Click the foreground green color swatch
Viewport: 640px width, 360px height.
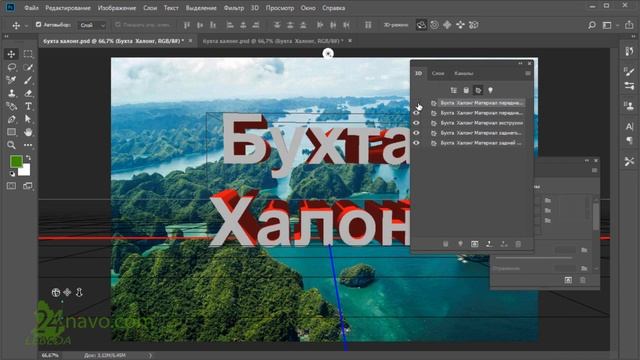tap(16, 162)
